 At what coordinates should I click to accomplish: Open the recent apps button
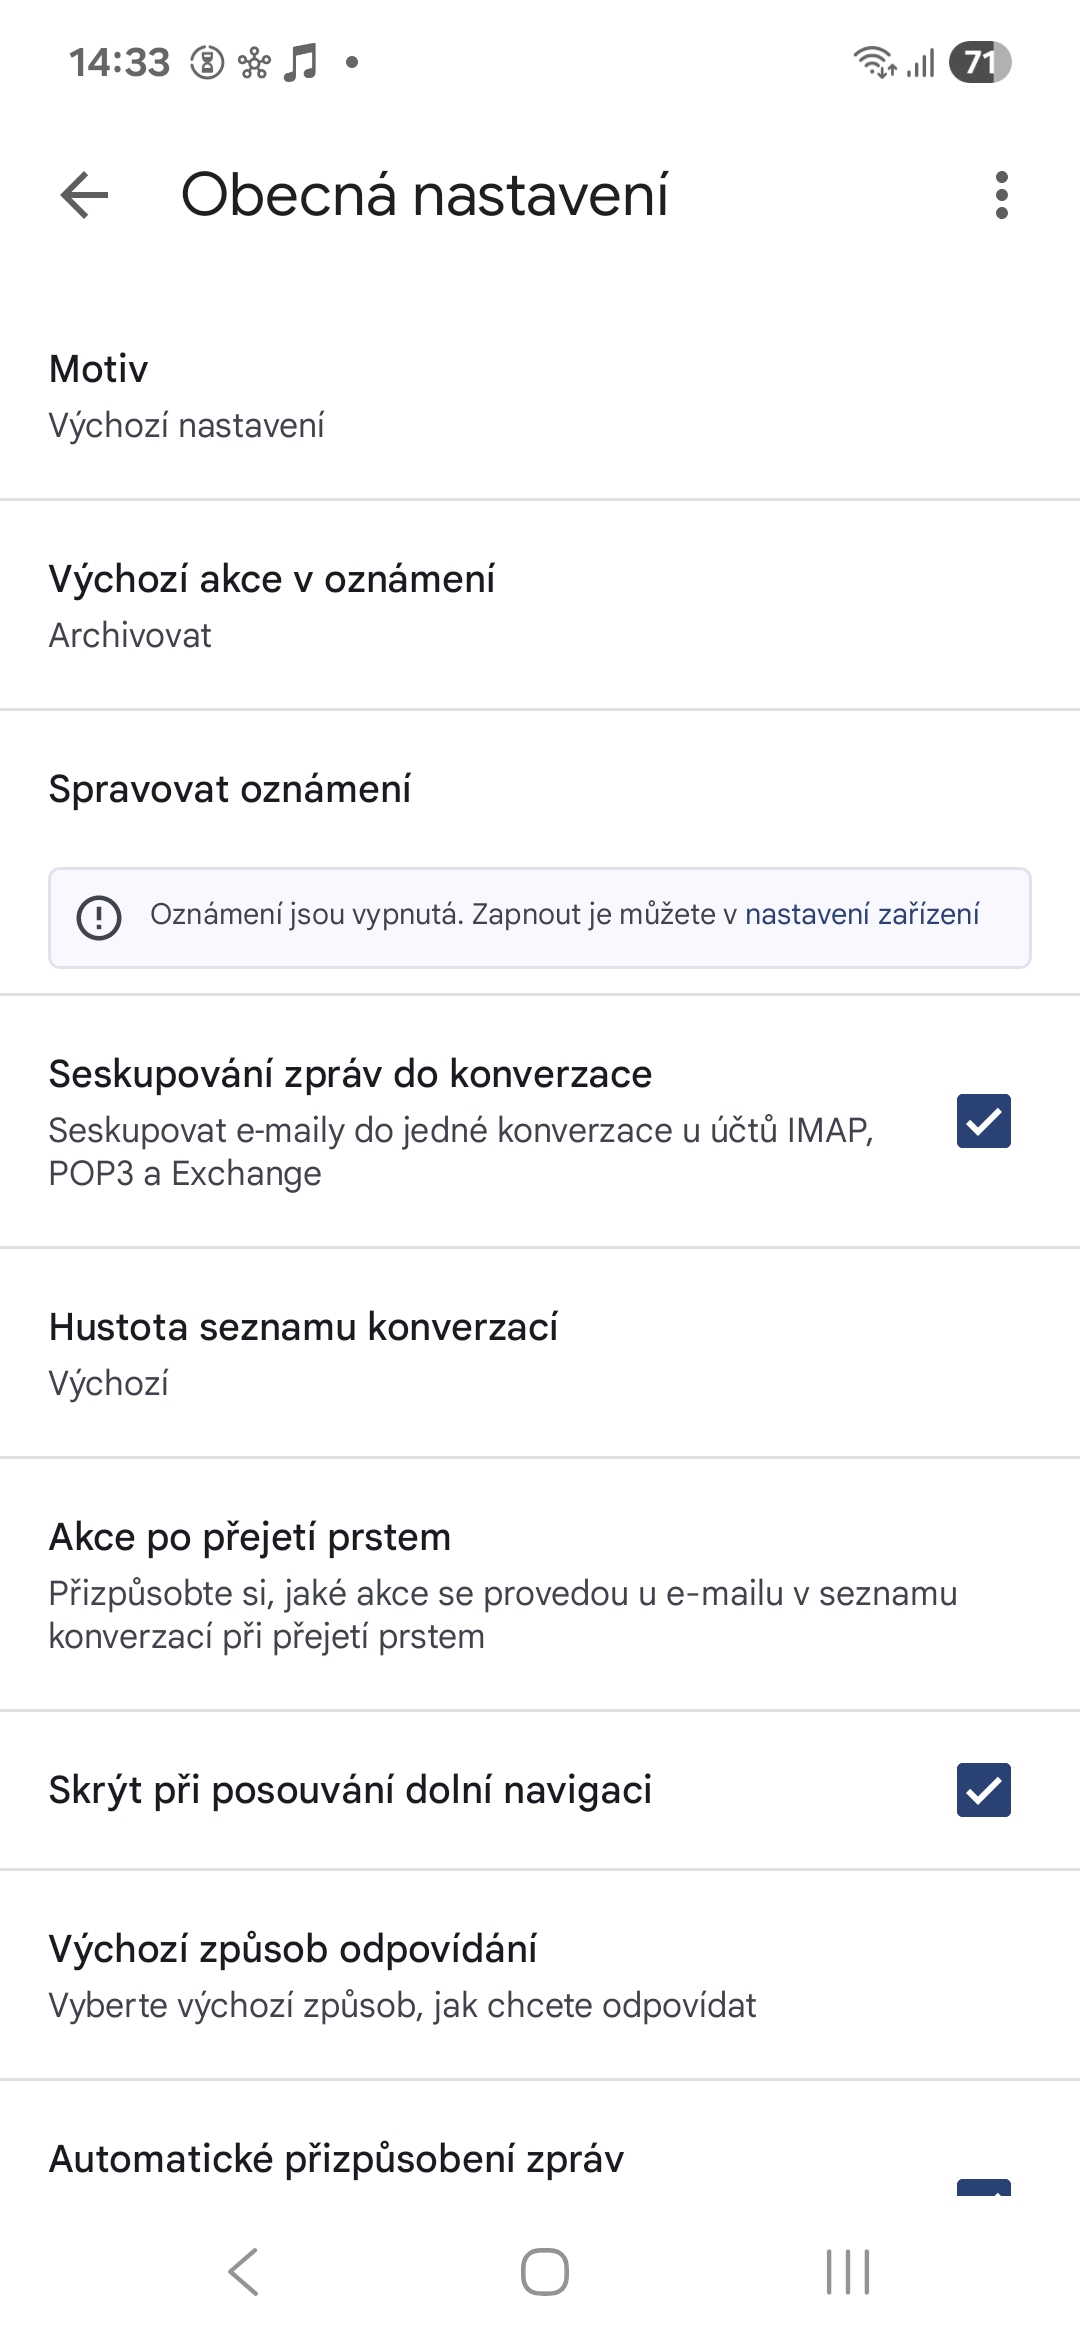pos(847,2271)
